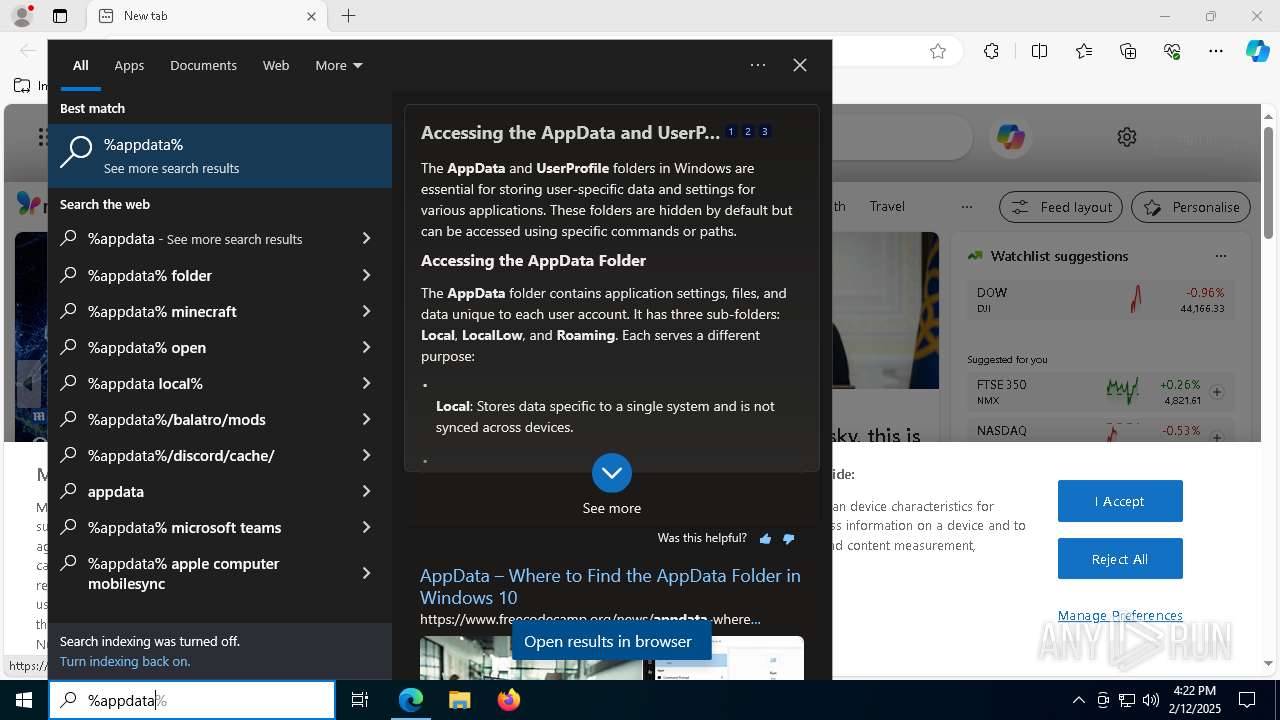This screenshot has width=1280, height=720.
Task: Open Edge profile avatar icon
Action: point(21,16)
